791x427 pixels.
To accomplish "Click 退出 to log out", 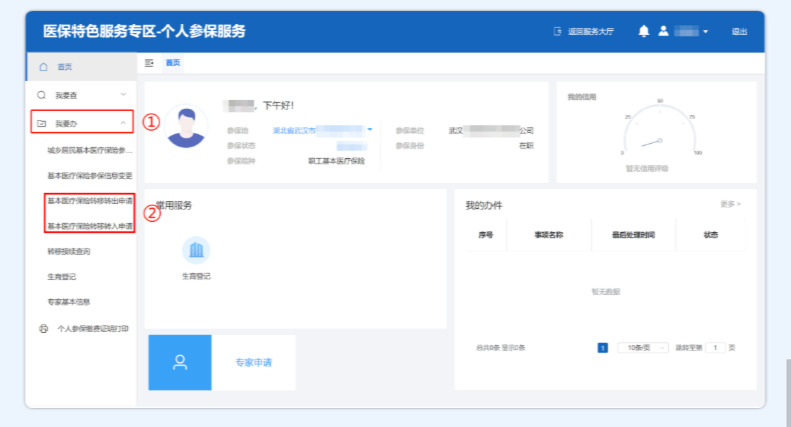I will (739, 31).
